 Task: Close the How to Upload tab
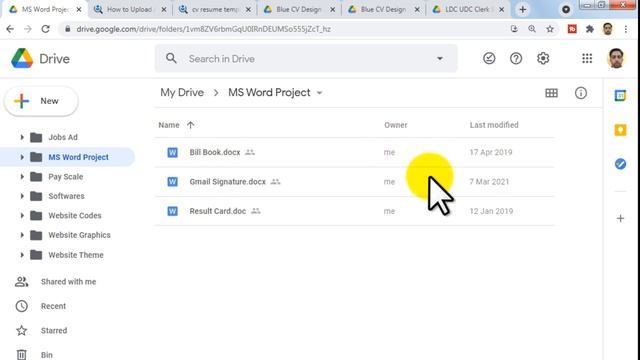coord(164,9)
